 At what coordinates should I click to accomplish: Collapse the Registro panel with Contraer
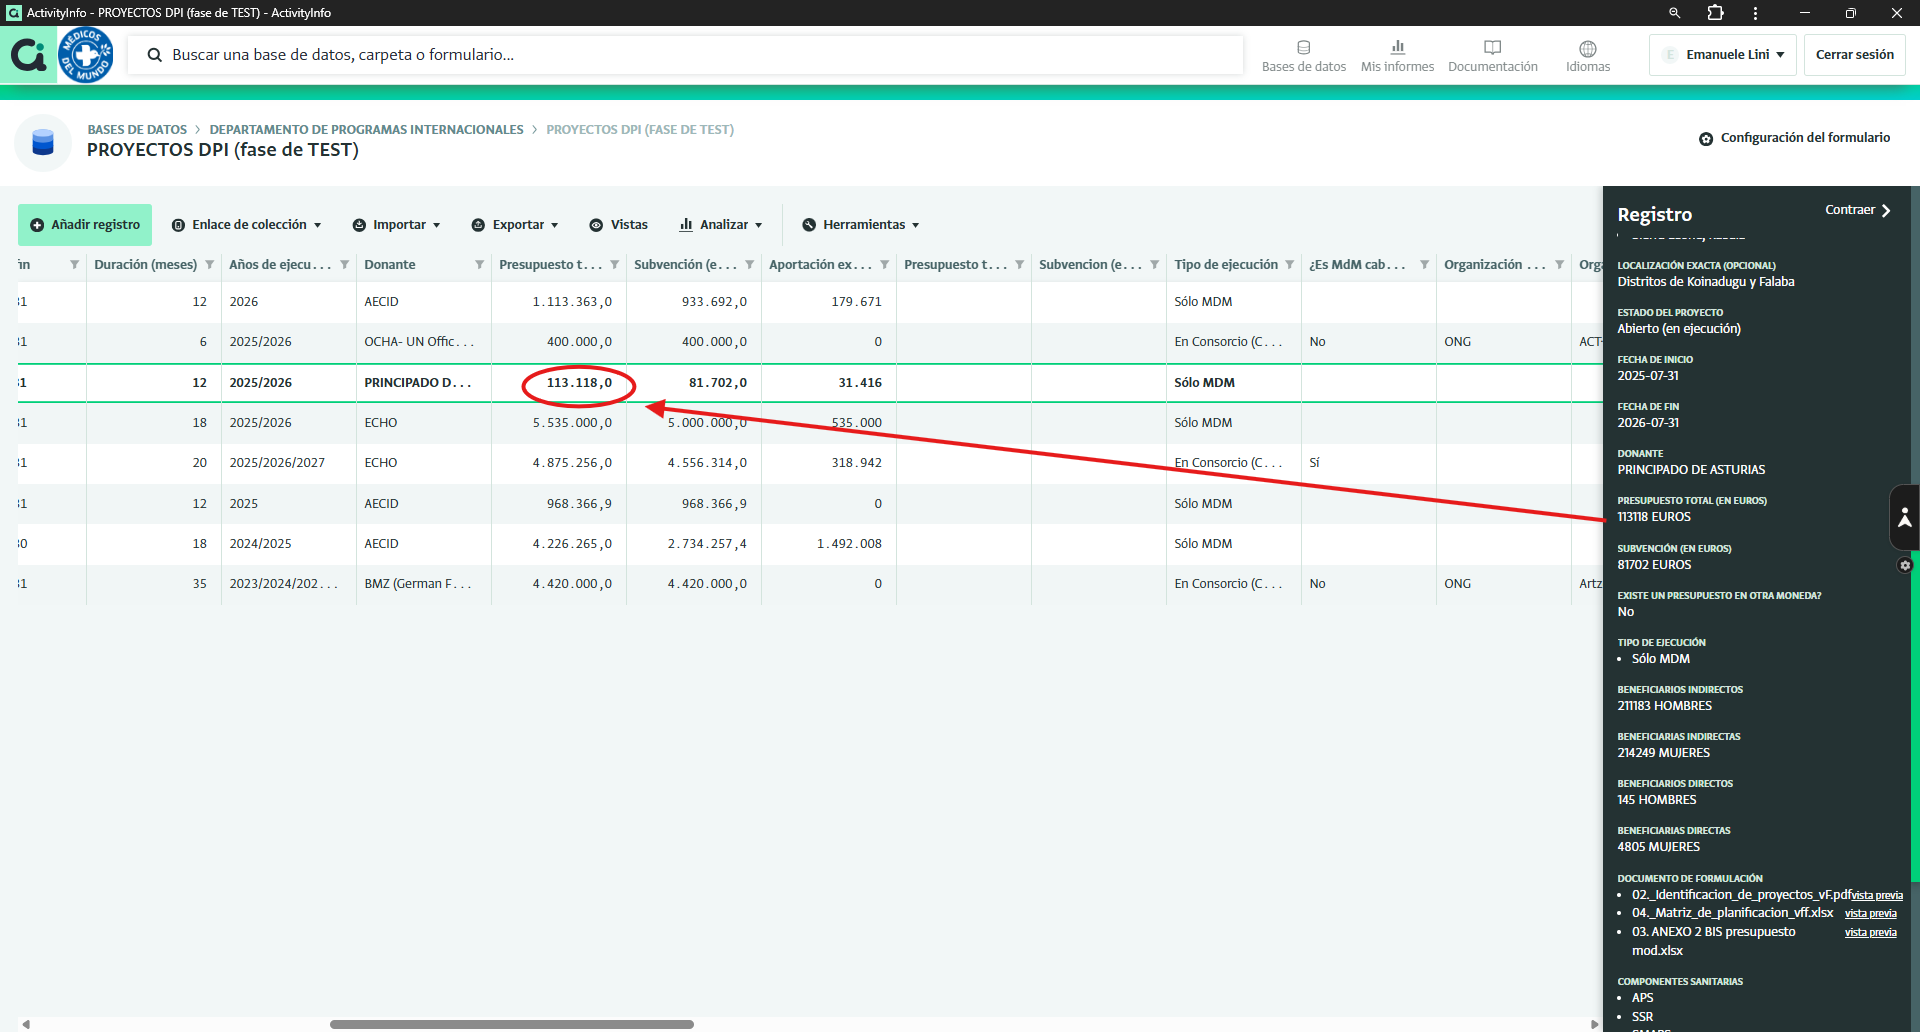(1857, 210)
